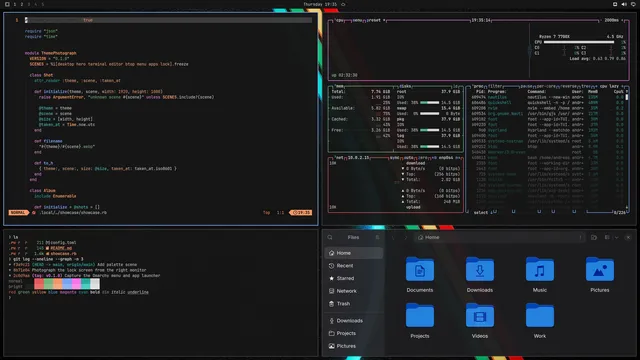Create a new folder in Files
The width and height of the screenshot is (640, 360).
[594, 237]
